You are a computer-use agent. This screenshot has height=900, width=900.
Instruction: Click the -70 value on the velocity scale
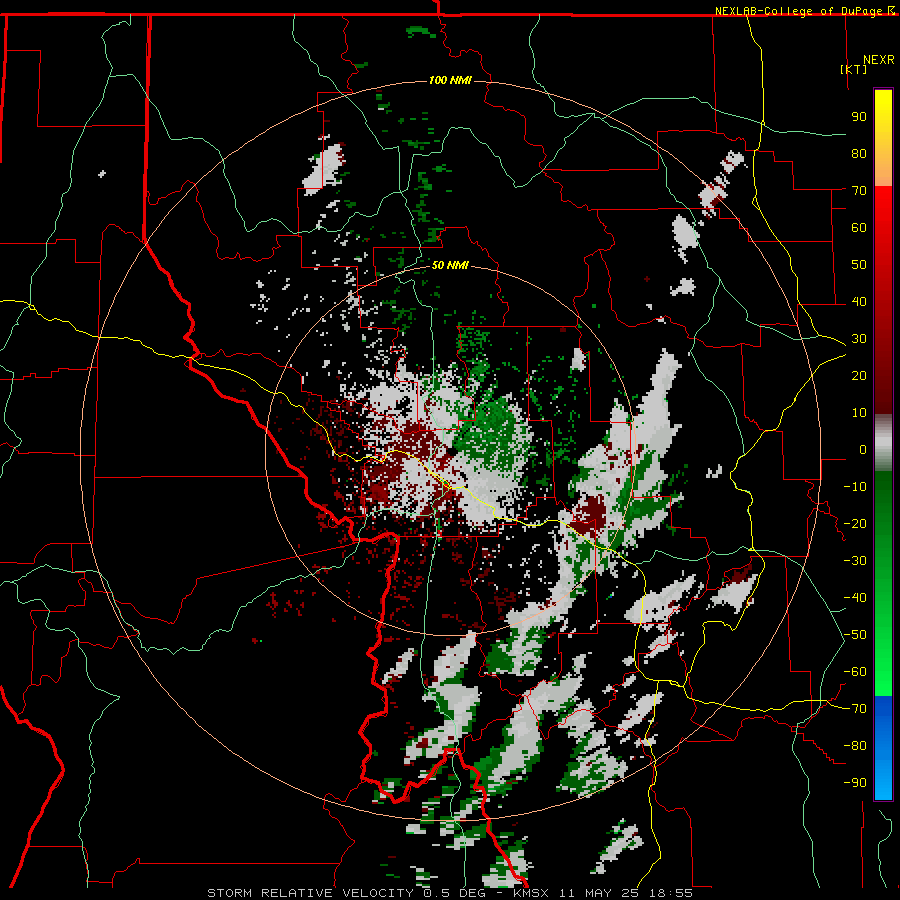click(x=855, y=709)
